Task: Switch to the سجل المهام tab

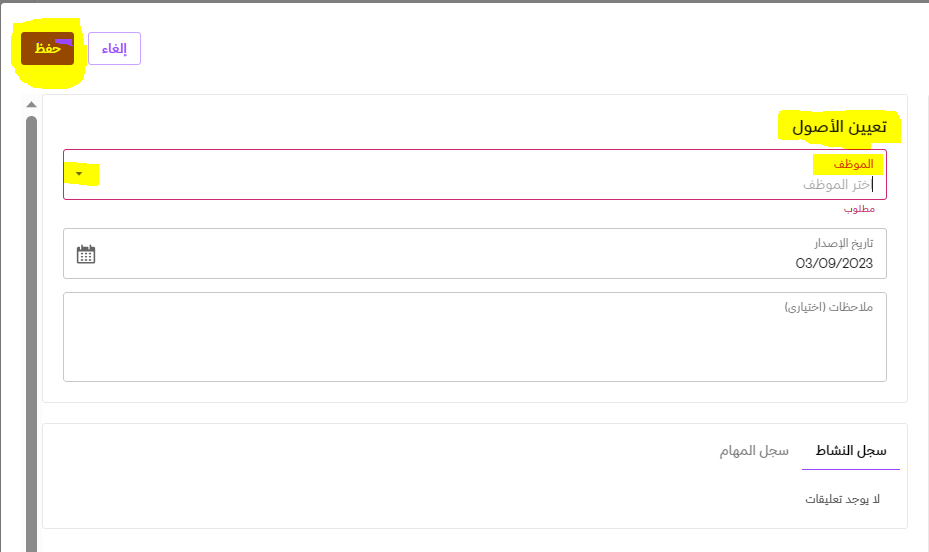Action: click(x=754, y=451)
